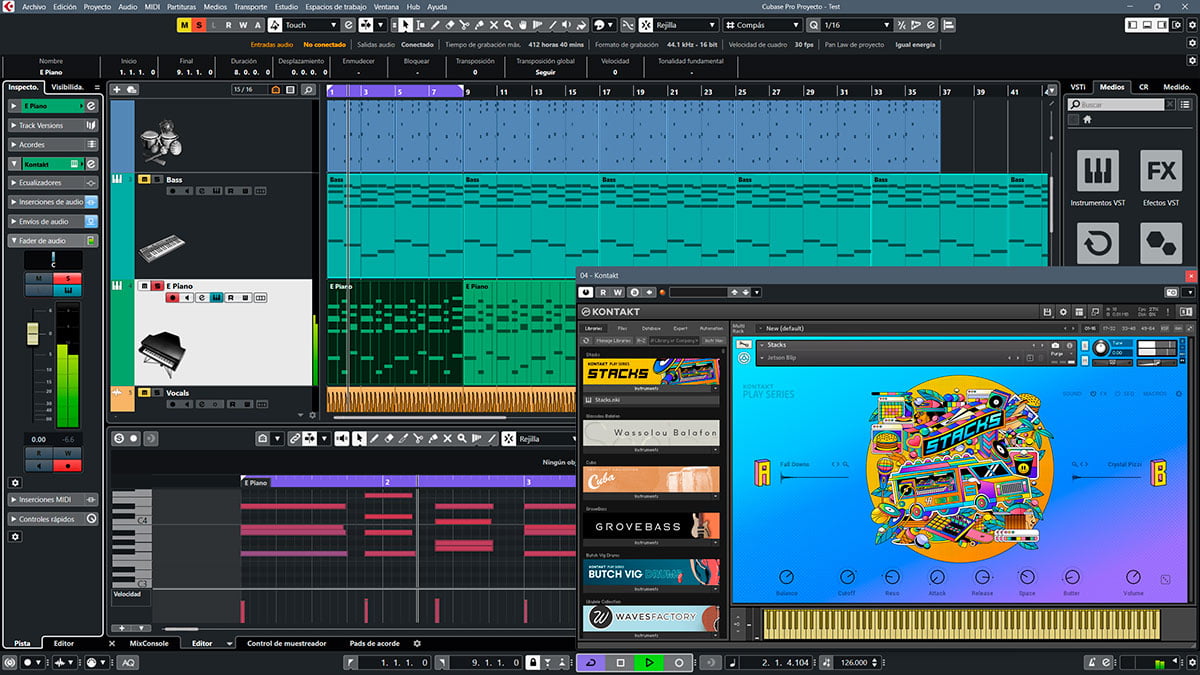Expand Controles rápidos section
Screen dimensions: 1200x675
pos(53,519)
